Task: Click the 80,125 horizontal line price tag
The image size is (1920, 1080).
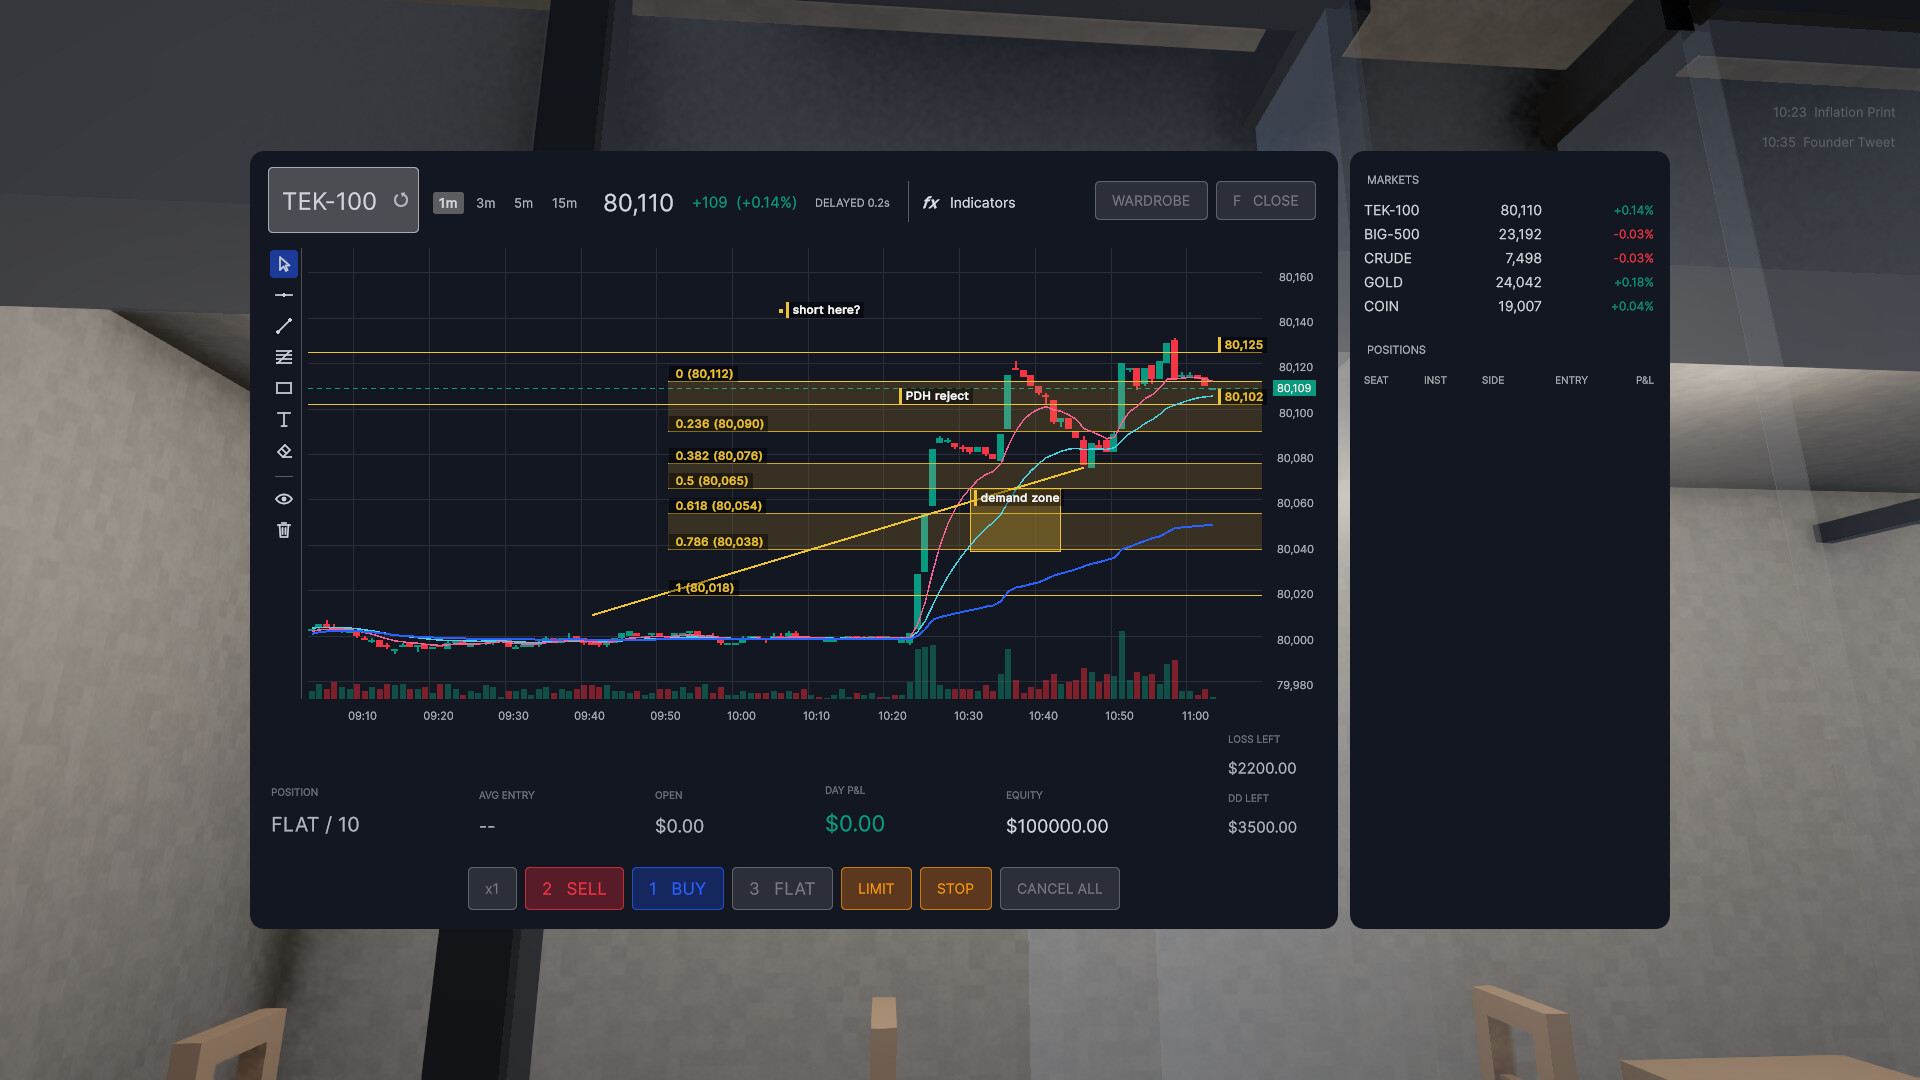Action: [1242, 345]
